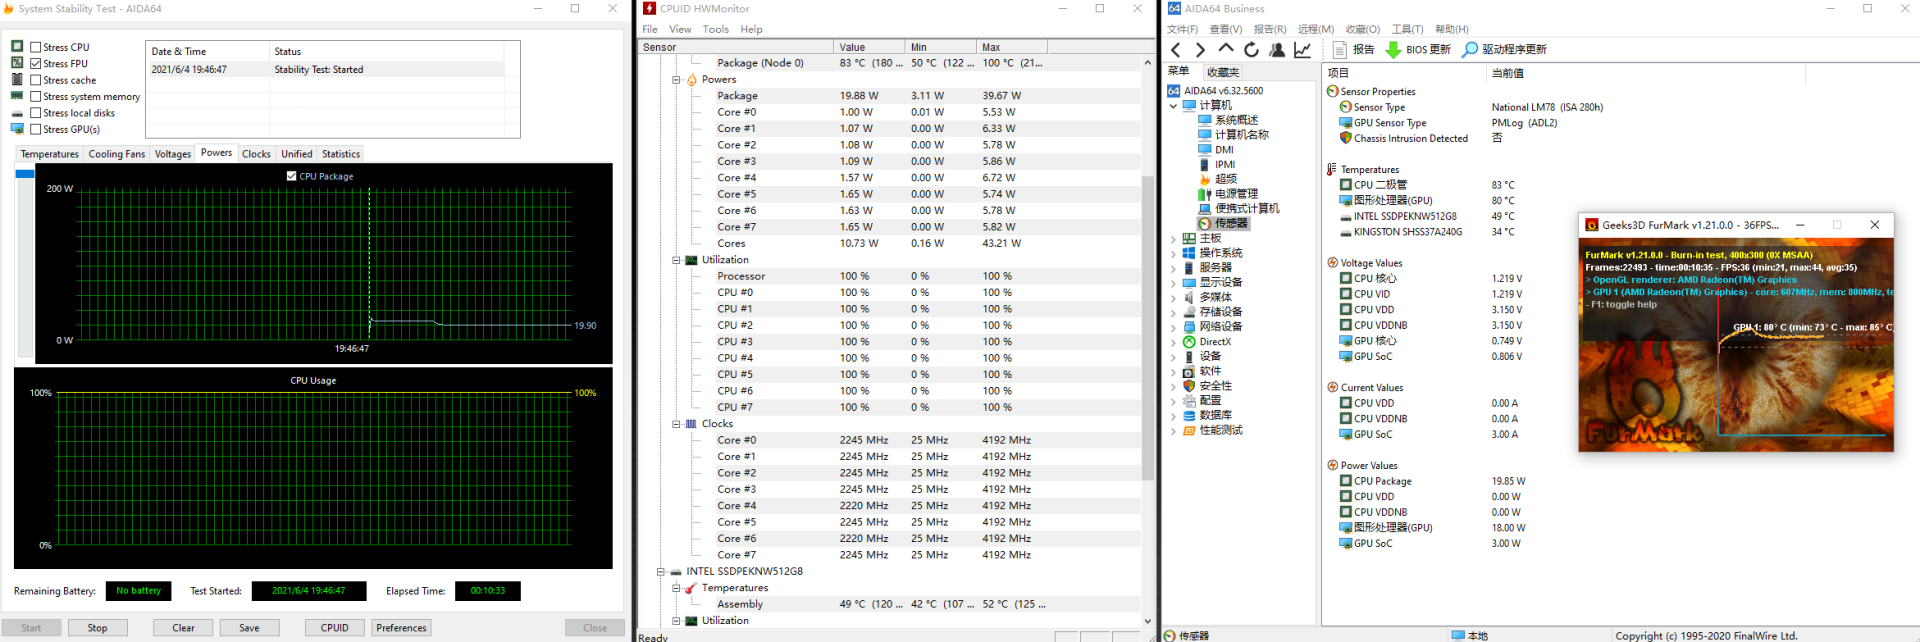Collapse the Powers group in HWMonitor
Viewport: 1920px width, 642px height.
(676, 79)
